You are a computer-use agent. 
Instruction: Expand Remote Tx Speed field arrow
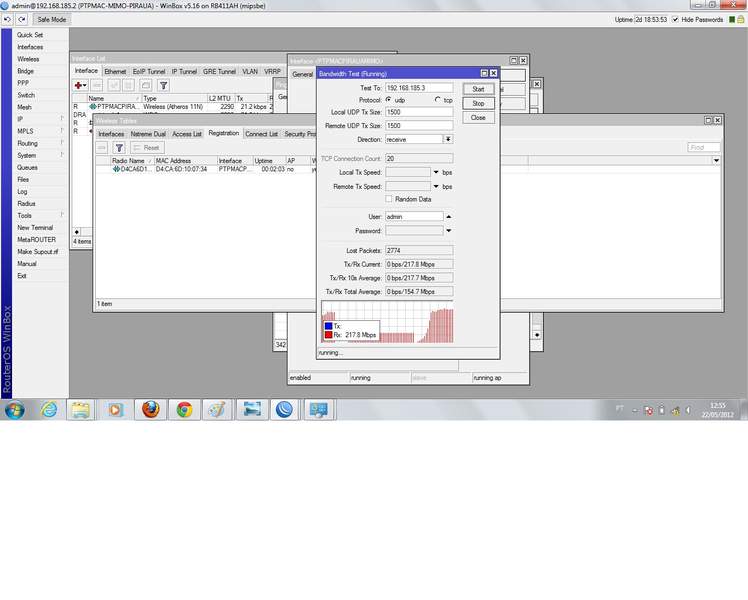[x=436, y=186]
